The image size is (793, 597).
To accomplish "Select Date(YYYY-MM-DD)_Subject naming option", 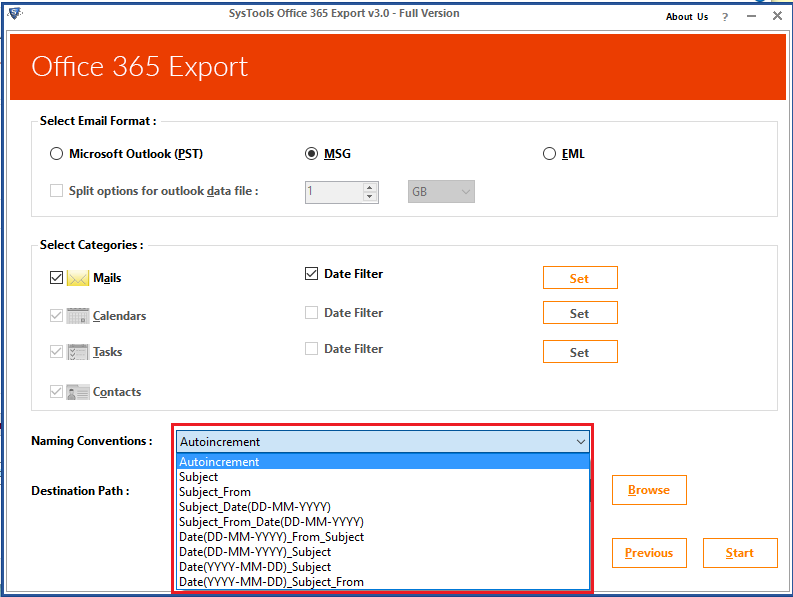I will coord(384,567).
